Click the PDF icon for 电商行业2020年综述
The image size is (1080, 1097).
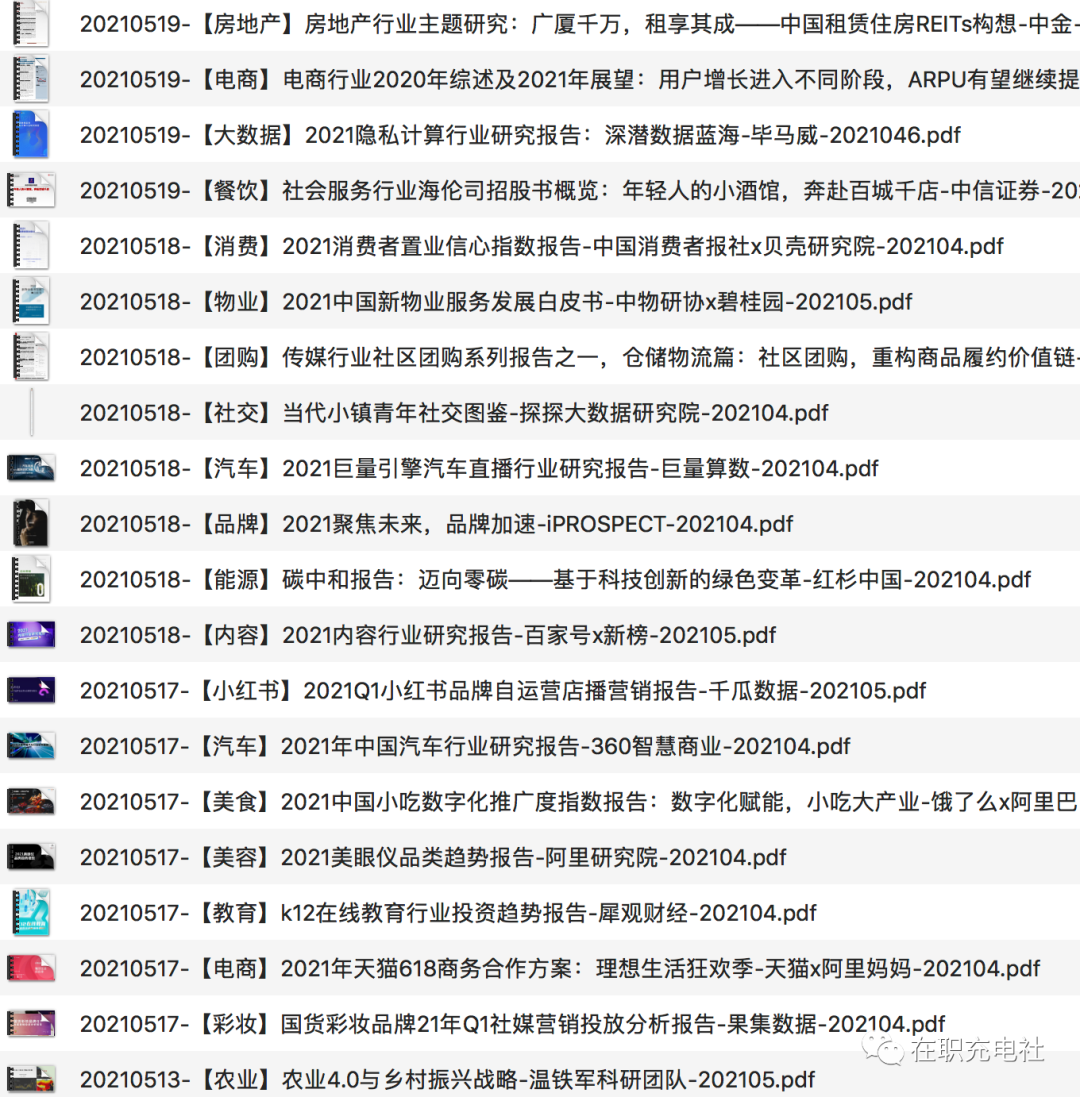(31, 79)
